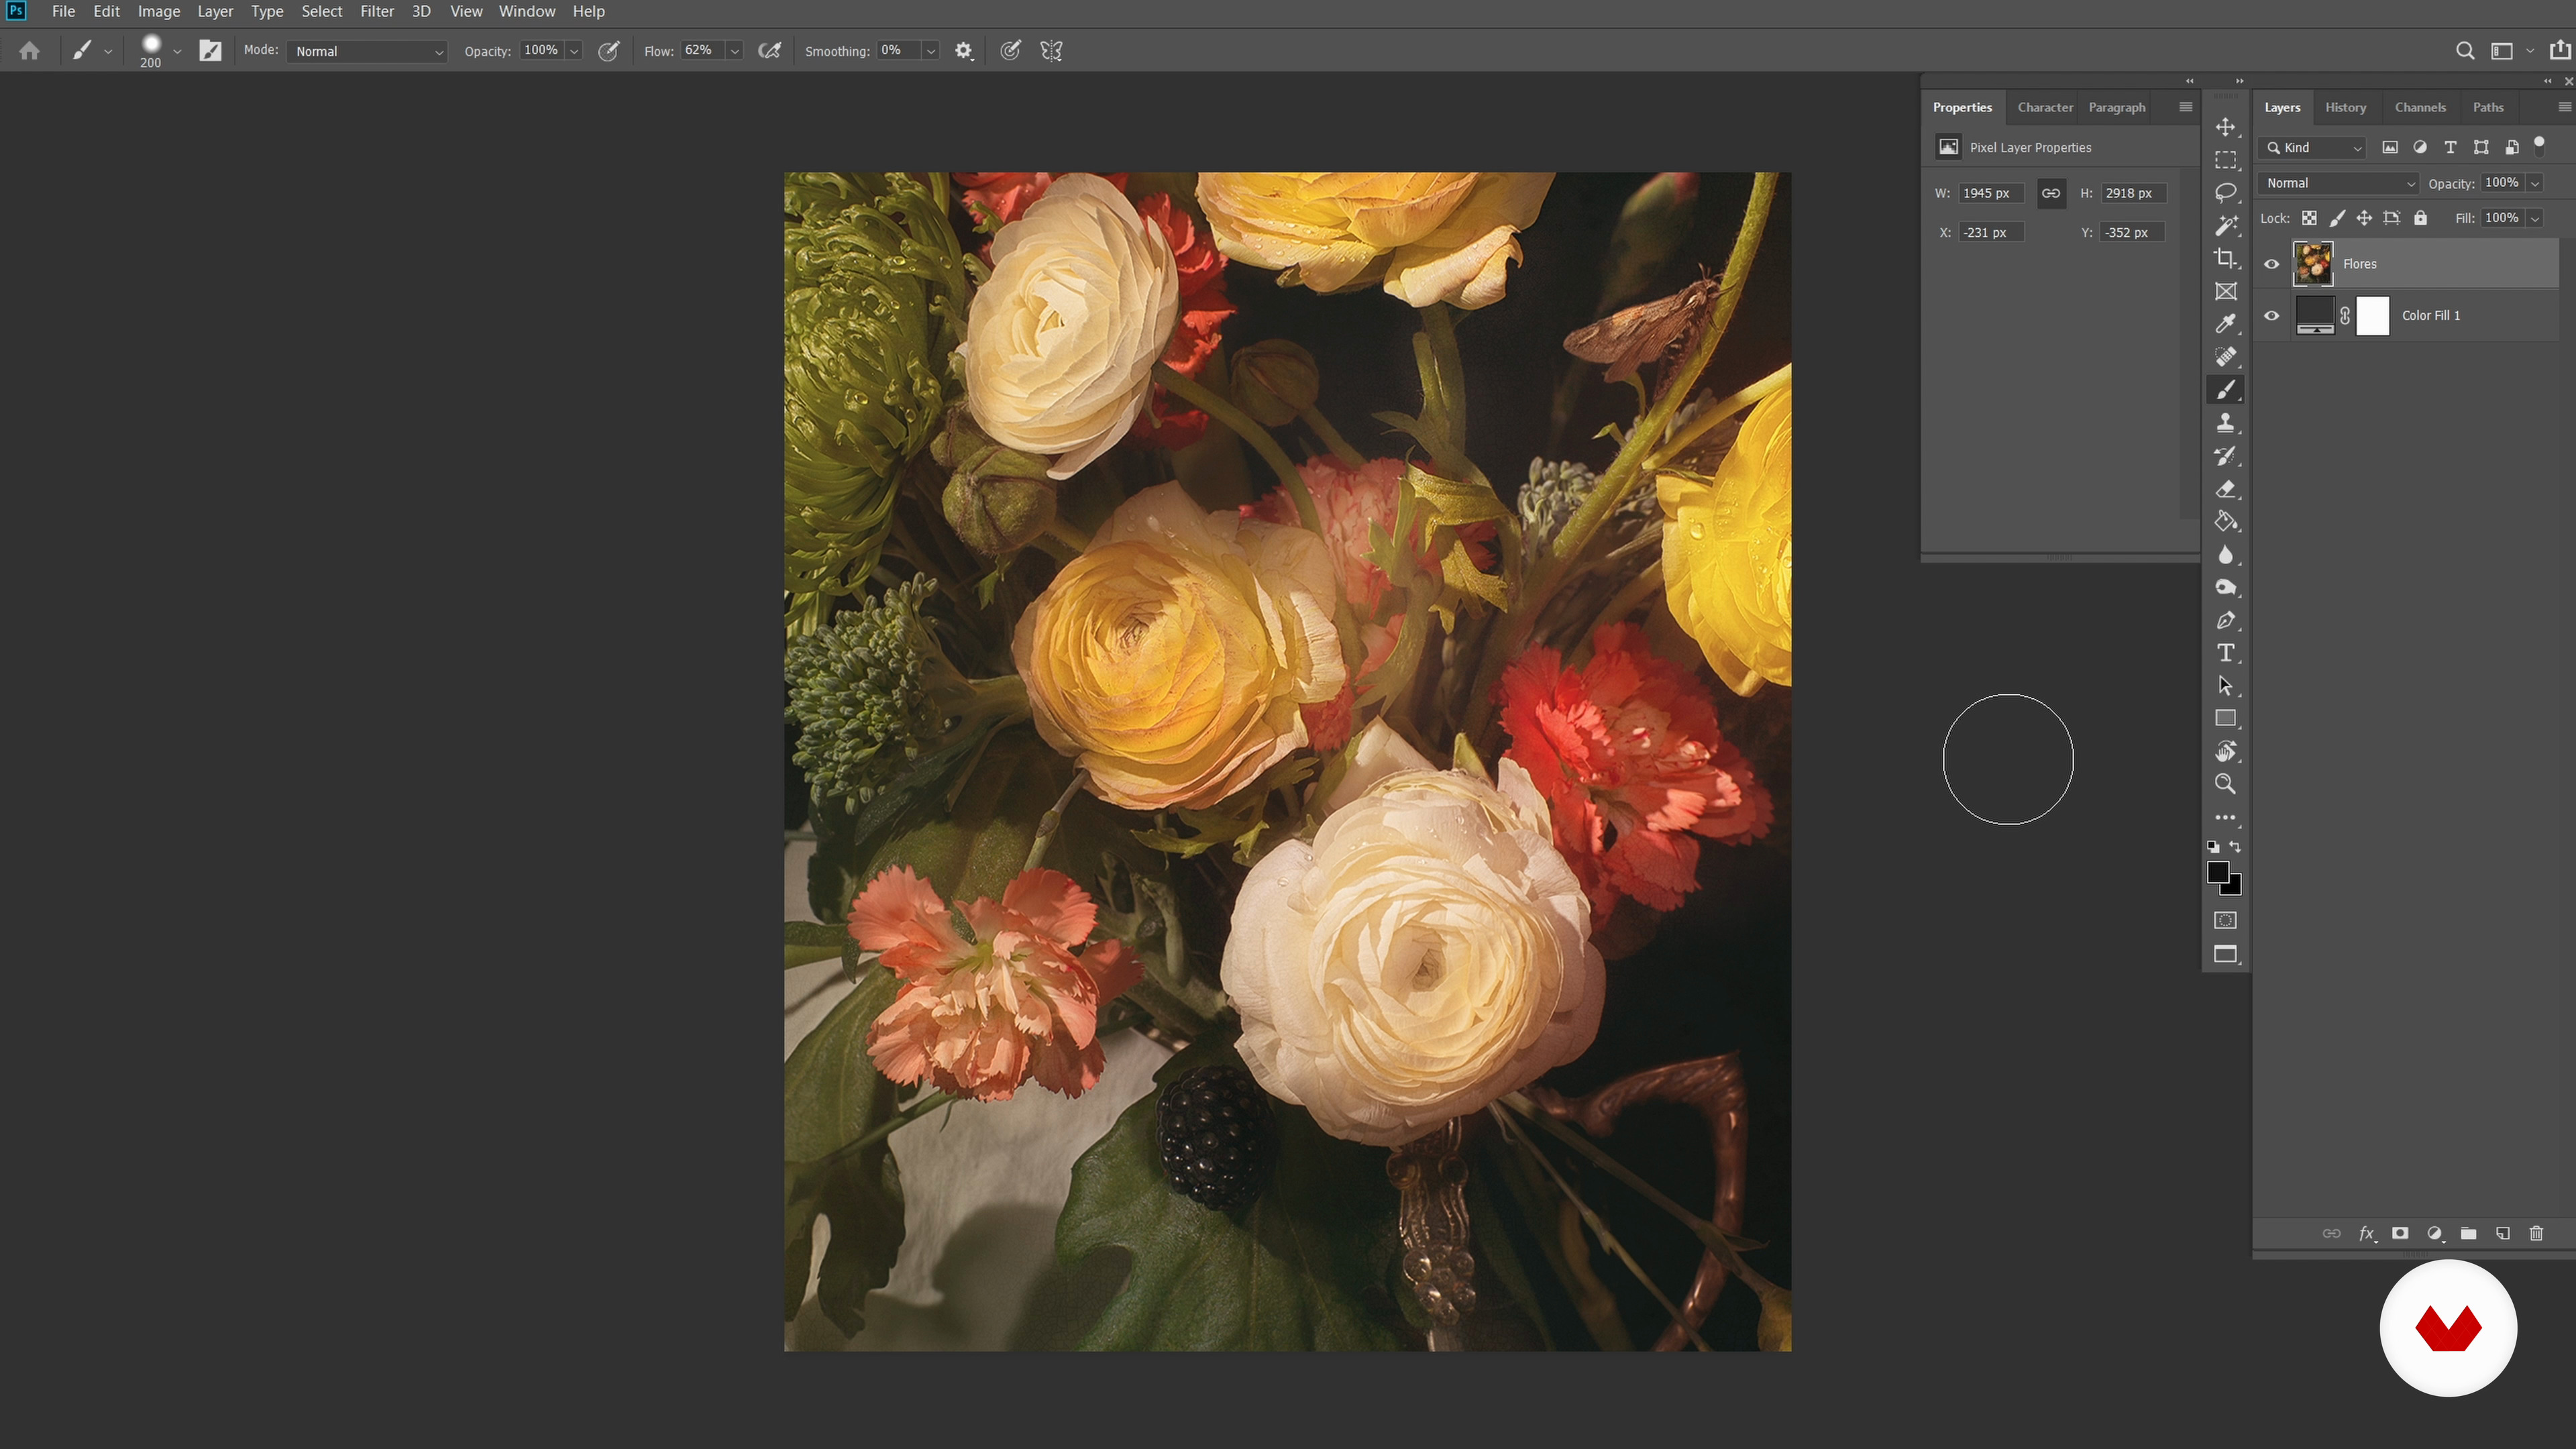The image size is (2576, 1449).
Task: Expand the Flow slider dropdown
Action: [735, 51]
